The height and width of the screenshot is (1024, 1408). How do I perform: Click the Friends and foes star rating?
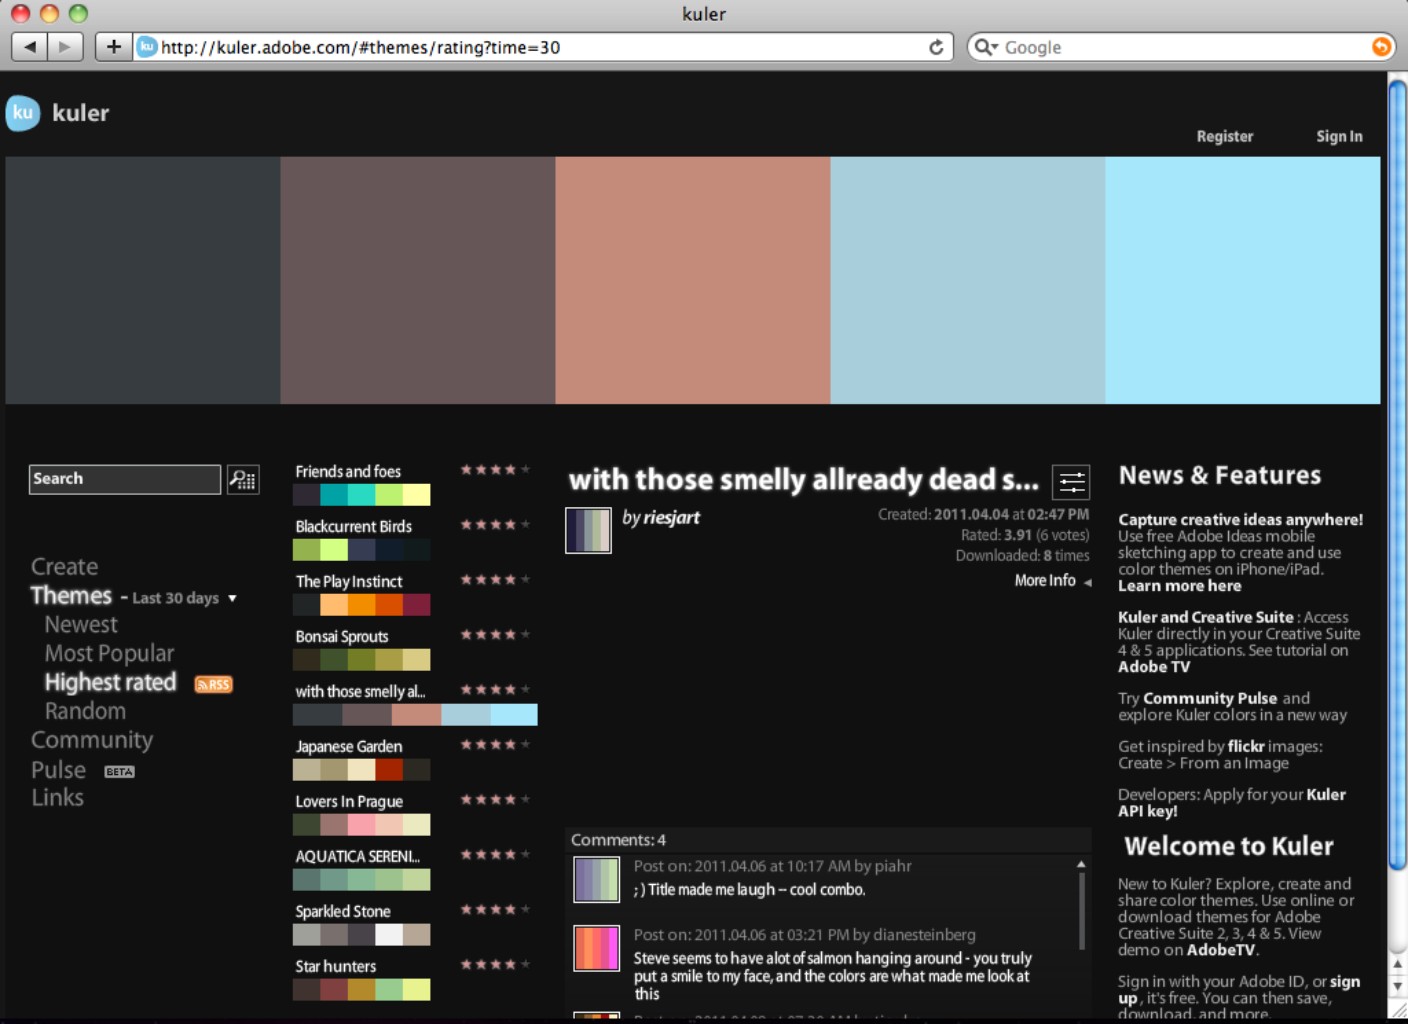click(x=495, y=470)
